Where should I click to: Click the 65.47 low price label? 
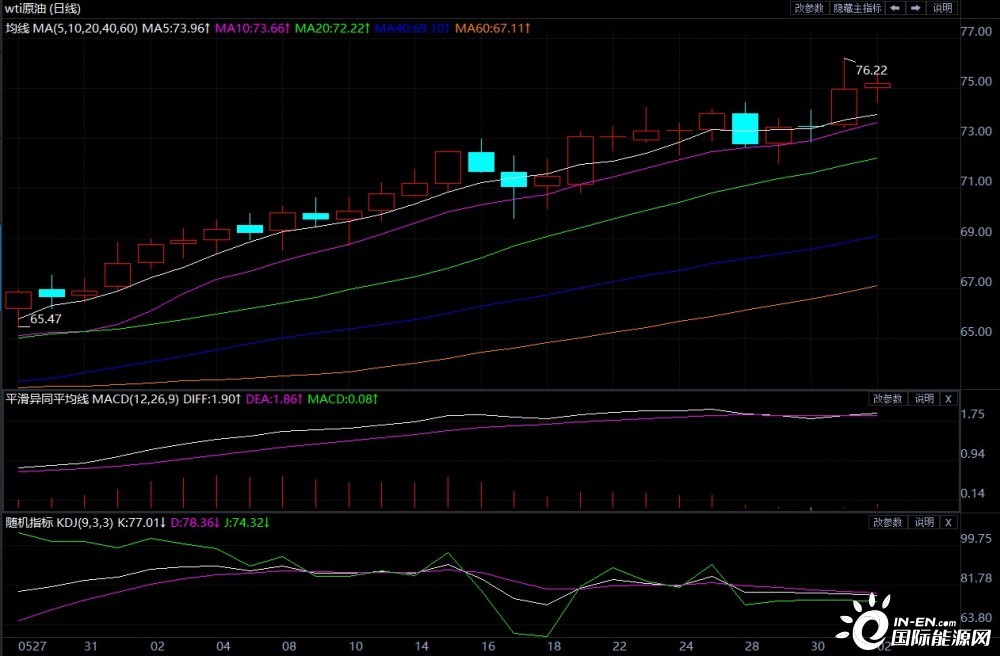click(x=46, y=319)
